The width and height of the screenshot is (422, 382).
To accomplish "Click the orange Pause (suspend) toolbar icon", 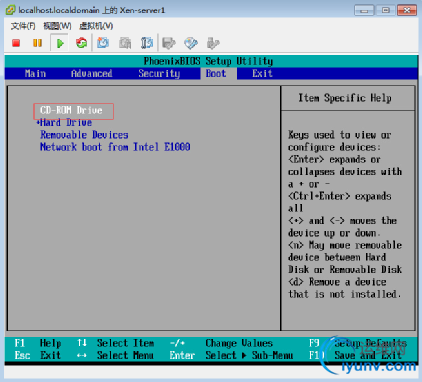I will pos(37,43).
